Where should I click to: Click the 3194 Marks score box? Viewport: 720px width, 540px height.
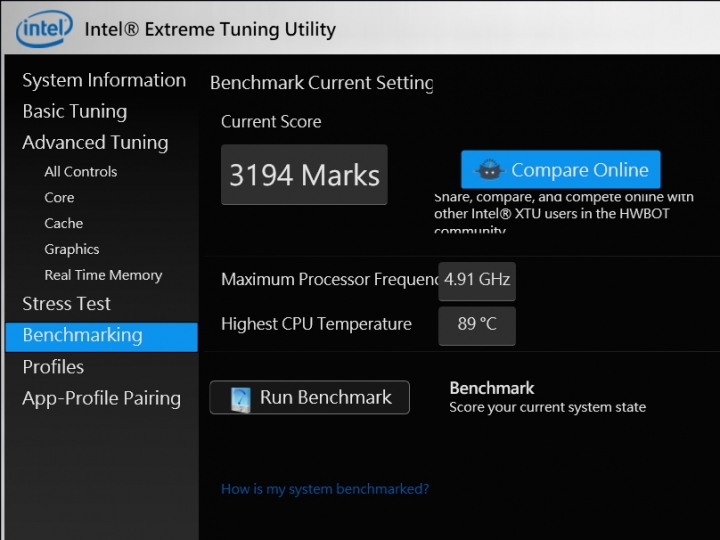[304, 174]
